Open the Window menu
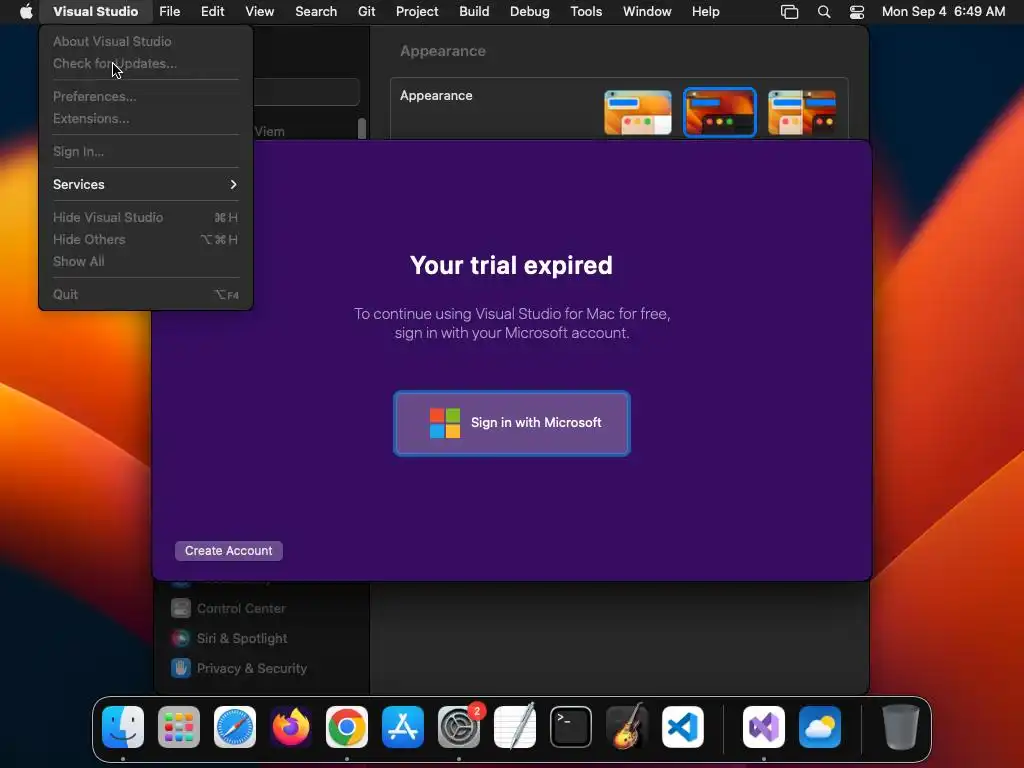1024x768 pixels. (647, 12)
